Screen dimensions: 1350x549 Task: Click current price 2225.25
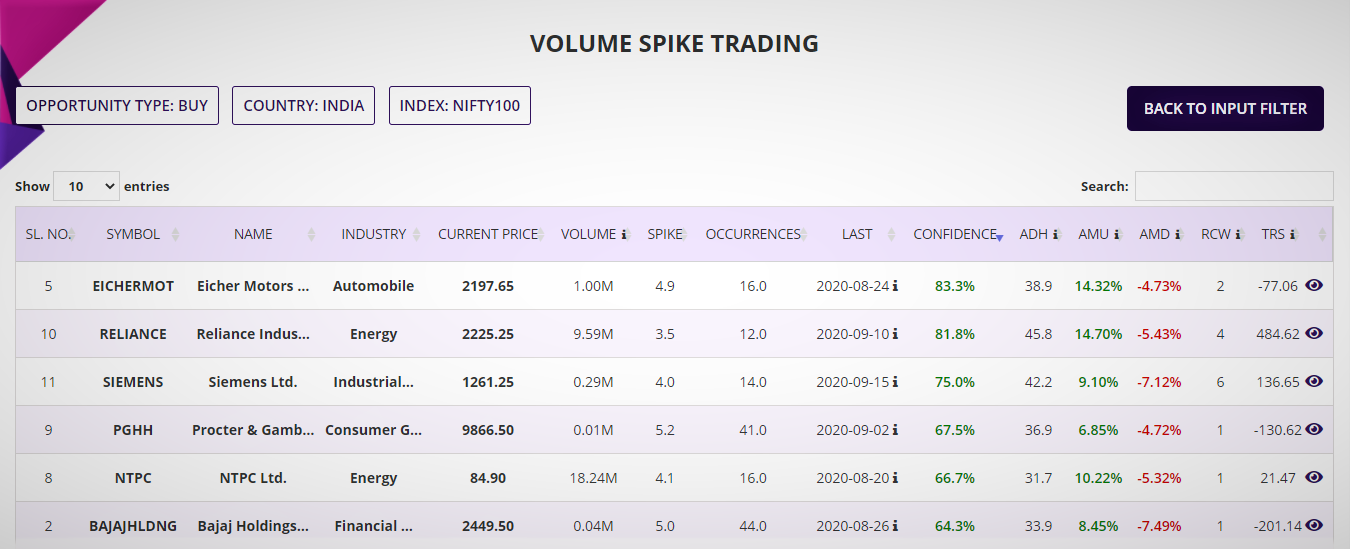coord(488,334)
